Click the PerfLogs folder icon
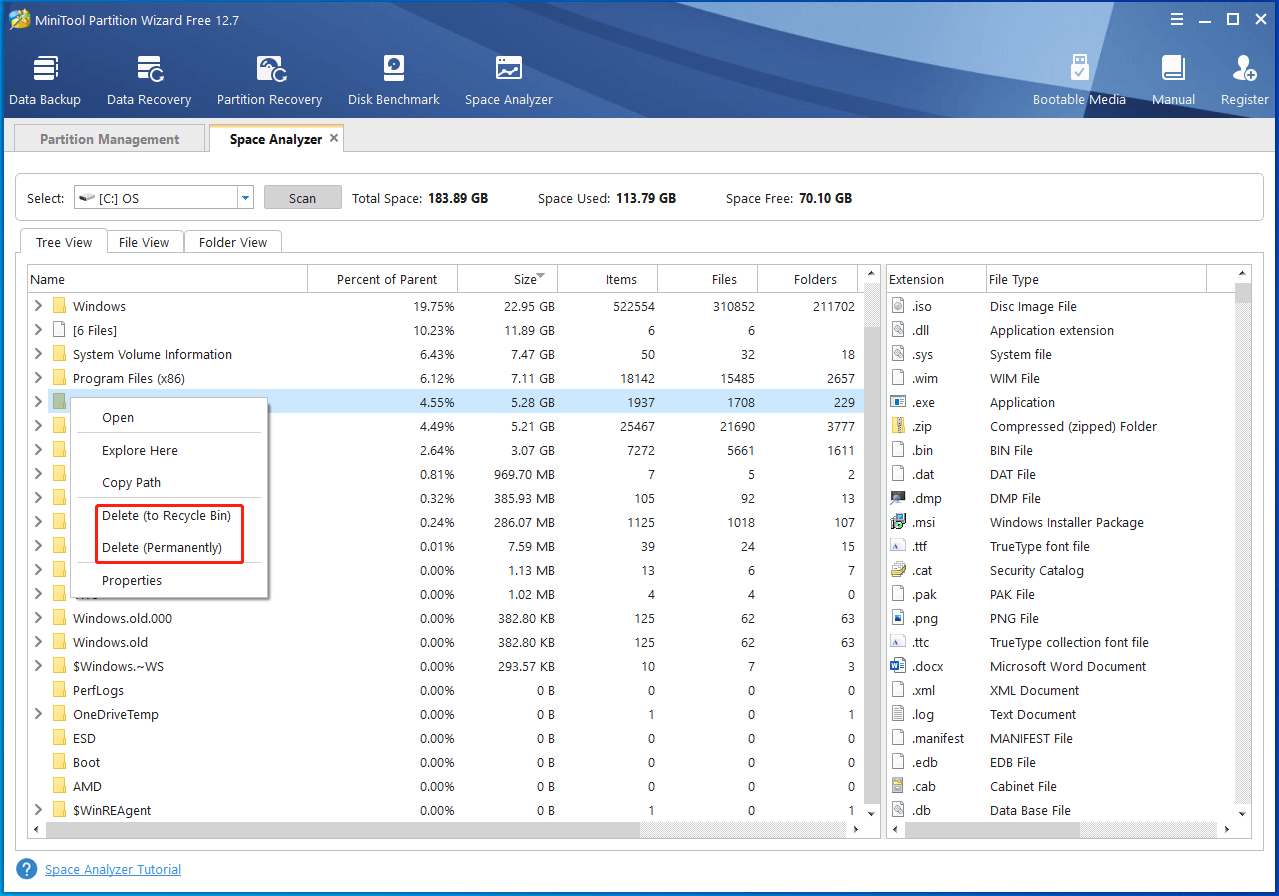 click(x=60, y=690)
